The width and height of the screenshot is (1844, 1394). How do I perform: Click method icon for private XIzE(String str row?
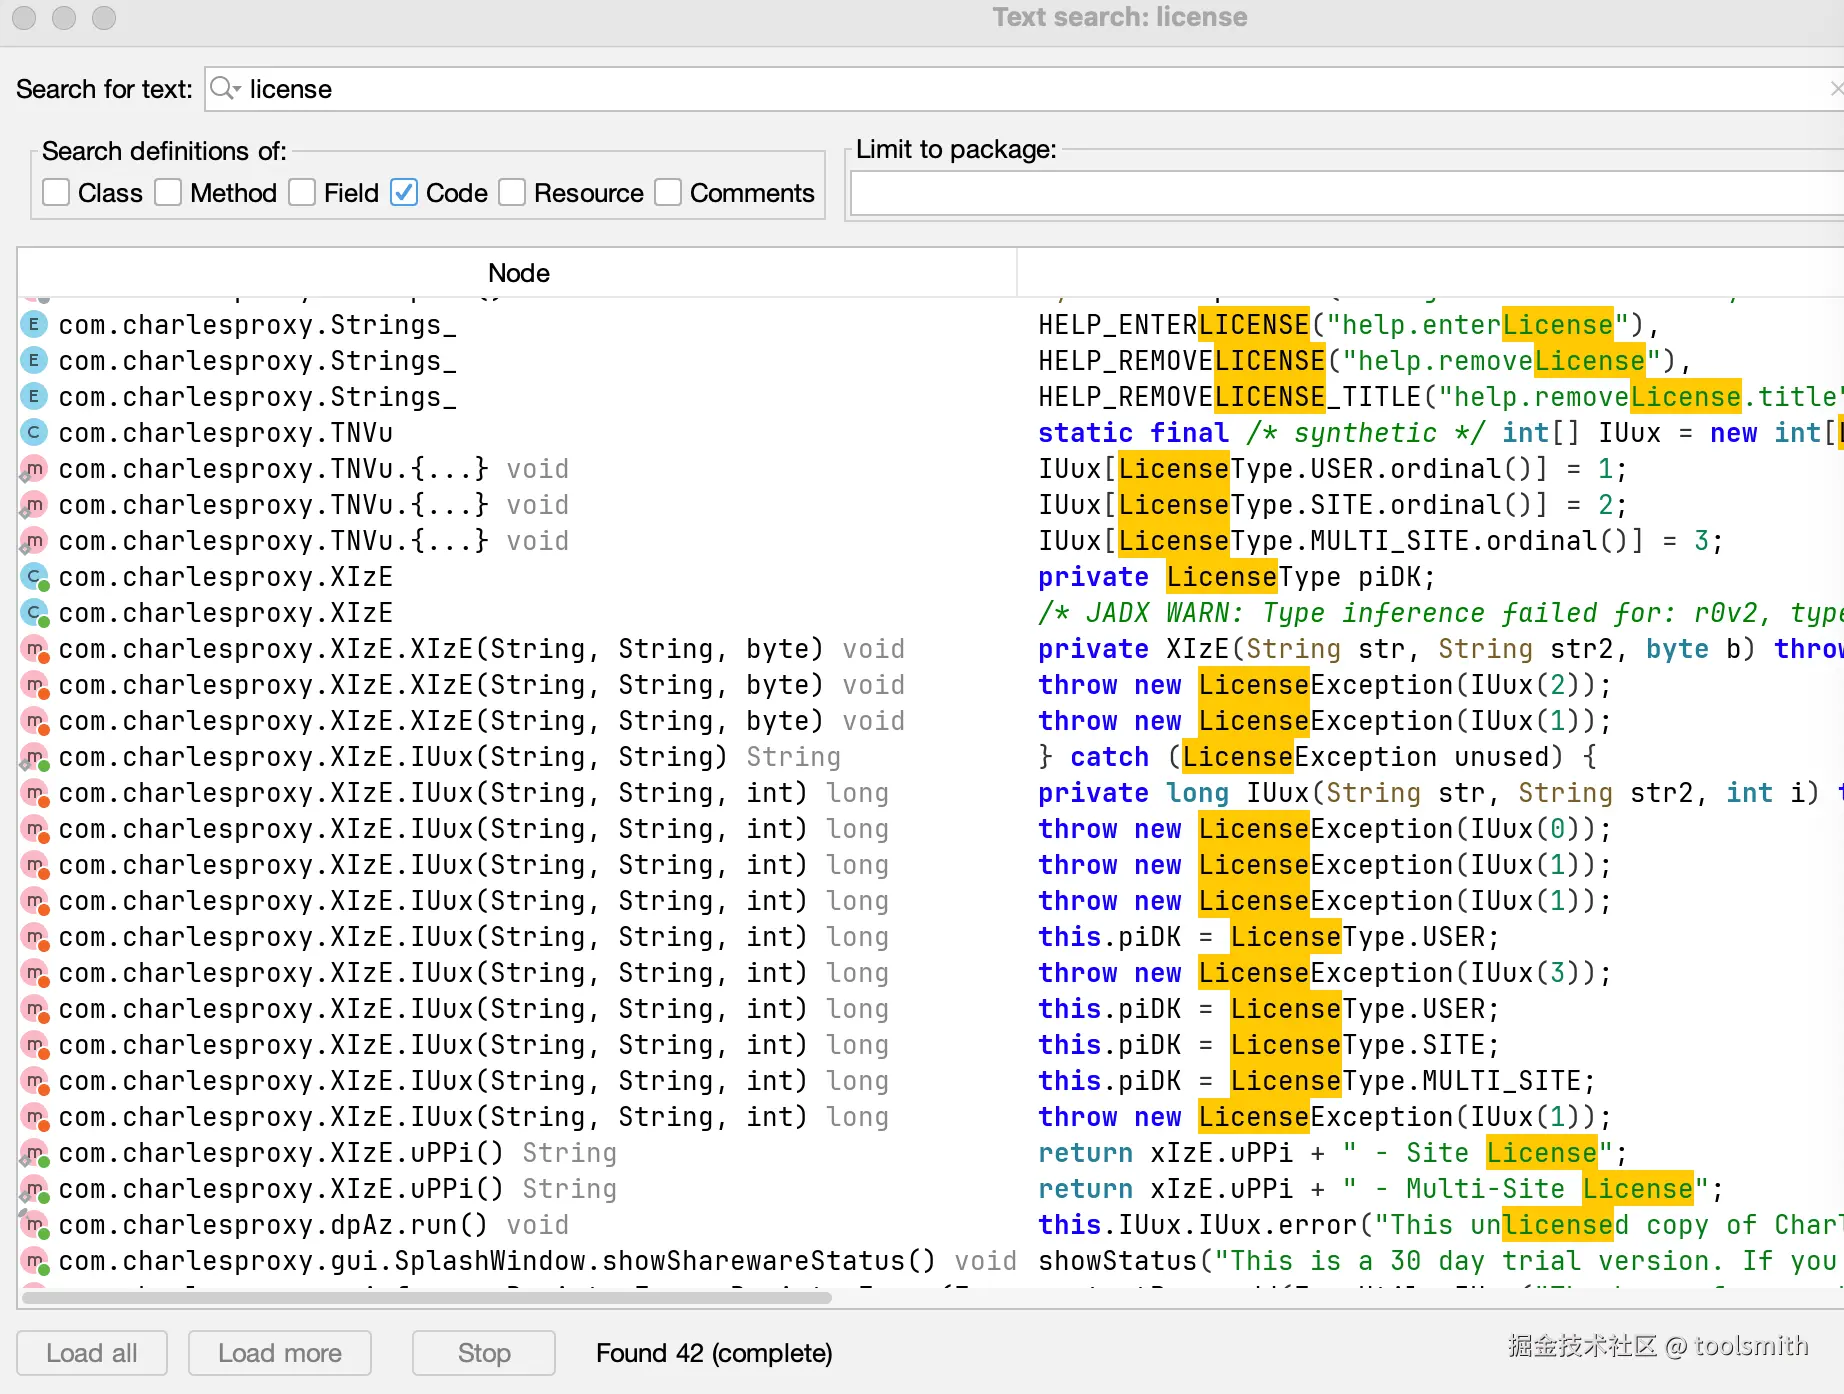(x=35, y=648)
